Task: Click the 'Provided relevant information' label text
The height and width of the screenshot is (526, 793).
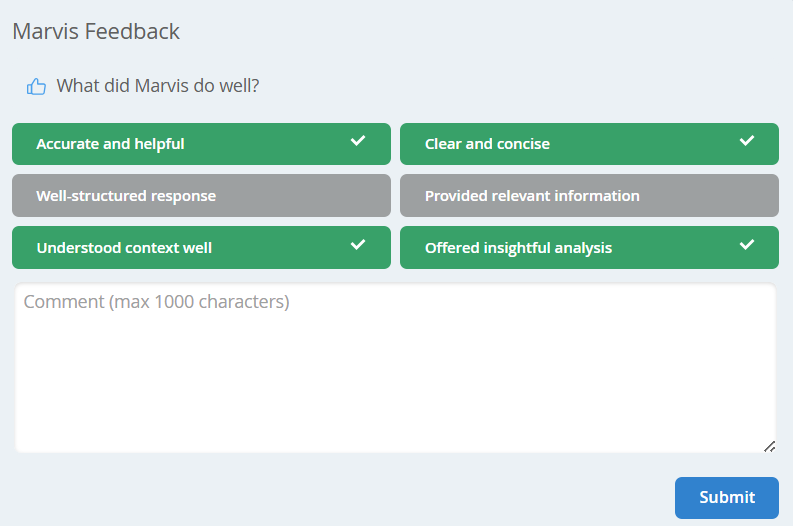Action: click(x=532, y=196)
